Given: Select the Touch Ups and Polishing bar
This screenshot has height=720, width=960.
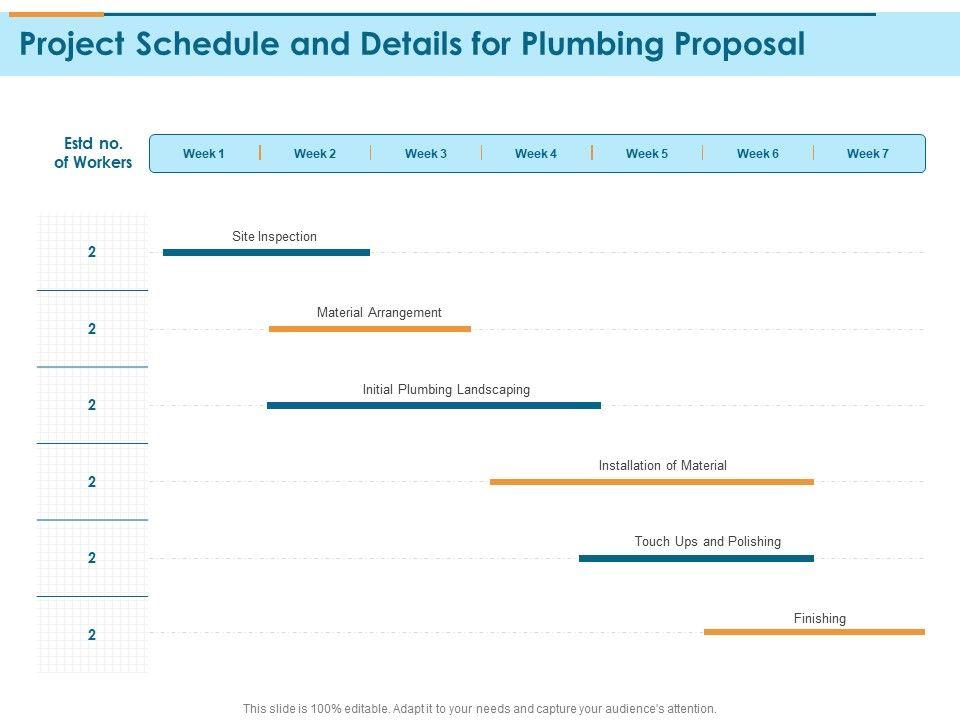Looking at the screenshot, I should pos(696,558).
